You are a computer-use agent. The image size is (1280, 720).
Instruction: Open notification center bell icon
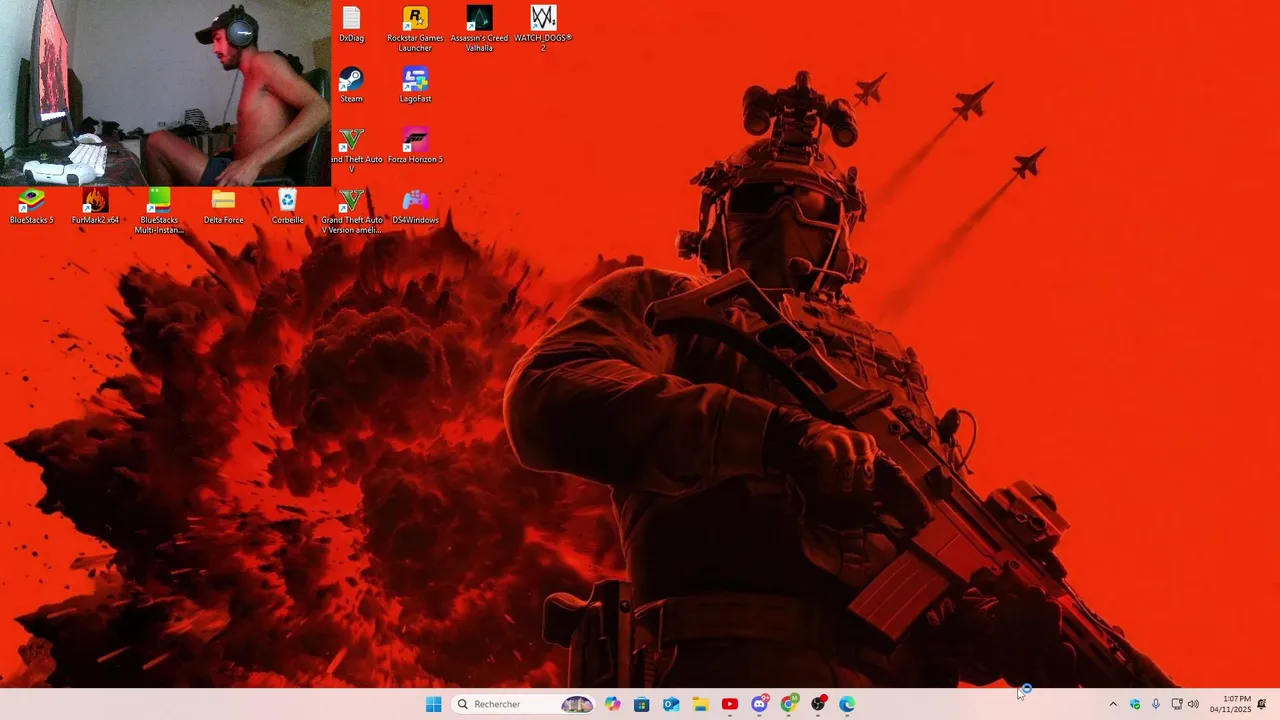pyautogui.click(x=1262, y=704)
